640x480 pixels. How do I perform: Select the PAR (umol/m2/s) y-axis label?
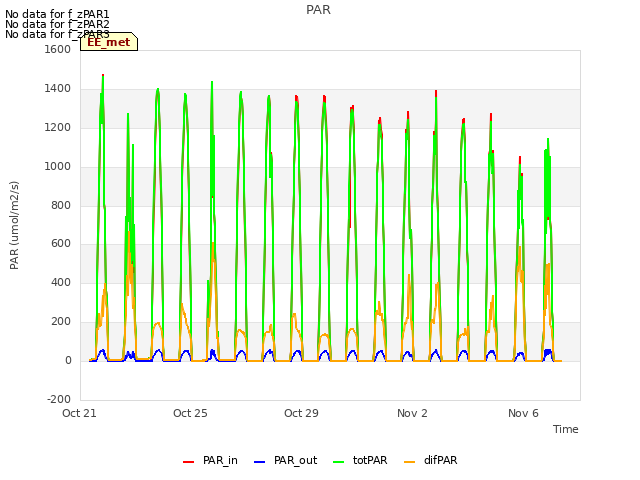point(14,225)
